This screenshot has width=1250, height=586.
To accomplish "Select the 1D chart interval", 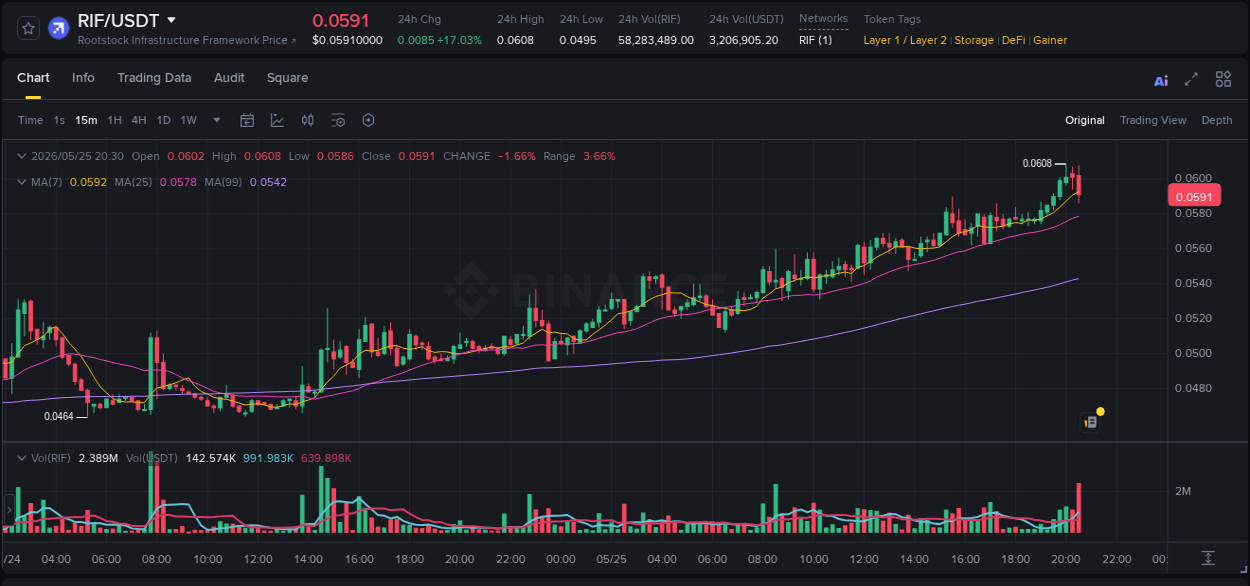I will (163, 120).
